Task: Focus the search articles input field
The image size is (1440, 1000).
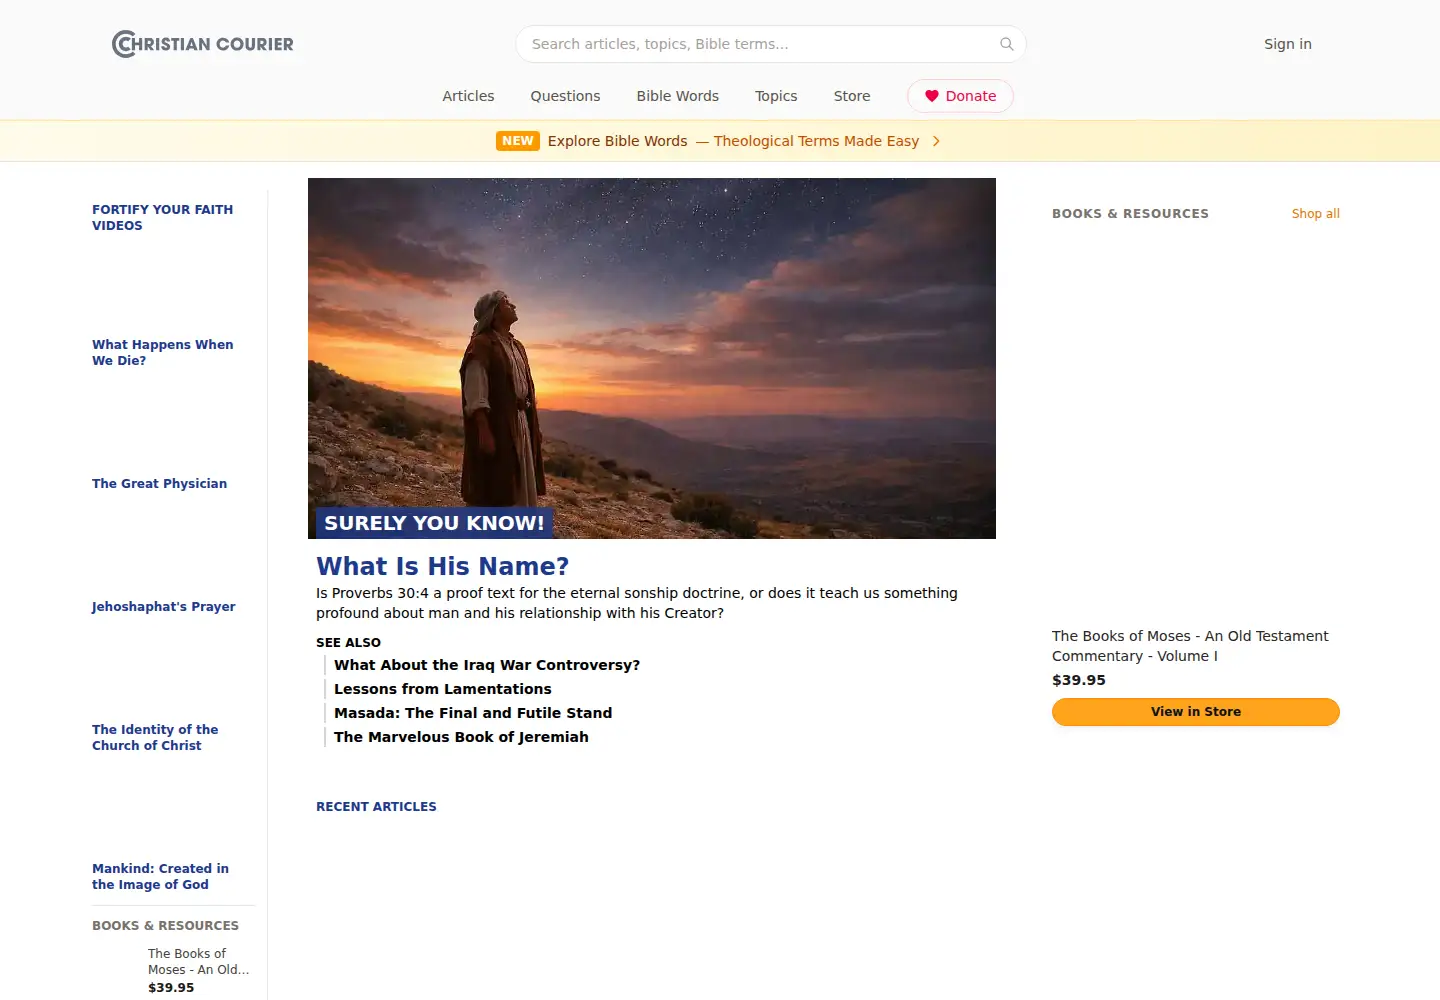Action: point(770,44)
